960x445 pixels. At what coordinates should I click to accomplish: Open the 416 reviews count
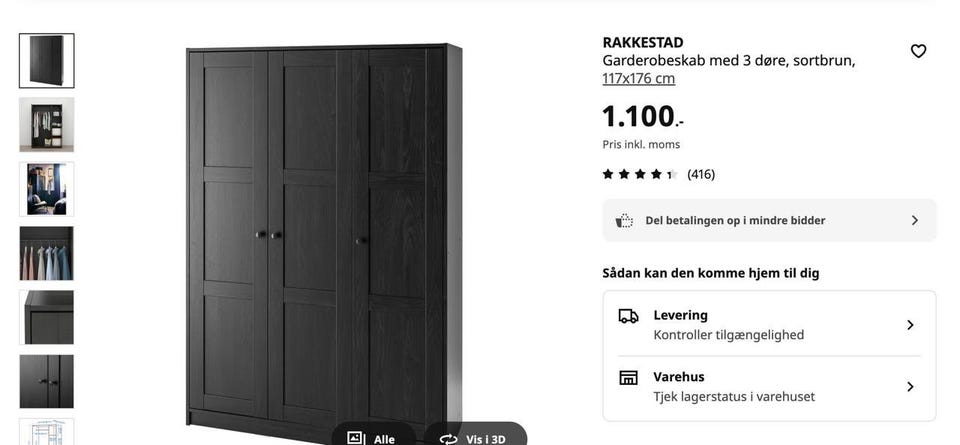tap(701, 174)
